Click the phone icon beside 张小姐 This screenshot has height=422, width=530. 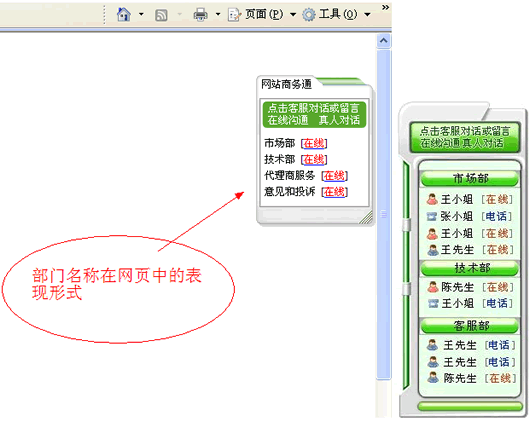pyautogui.click(x=432, y=216)
